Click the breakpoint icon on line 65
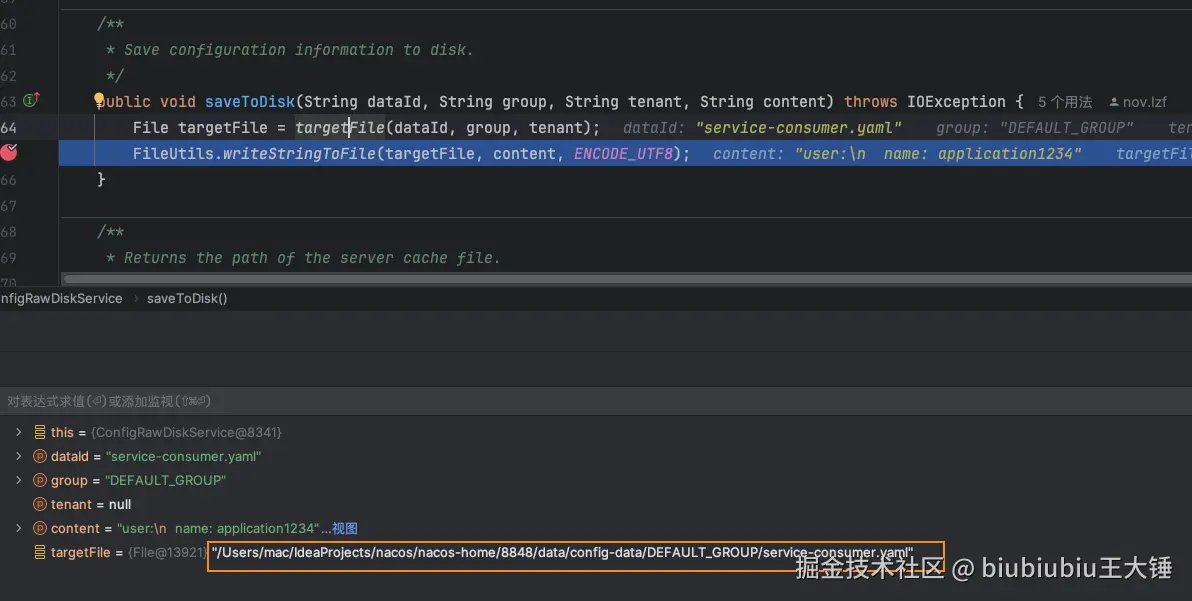This screenshot has width=1192, height=601. pos(8,153)
